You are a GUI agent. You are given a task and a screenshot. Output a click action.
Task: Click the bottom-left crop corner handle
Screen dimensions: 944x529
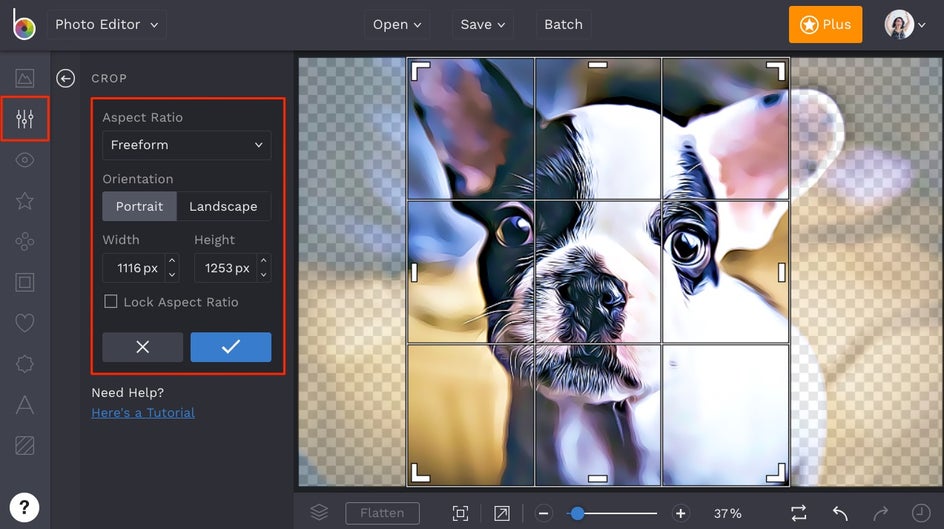pos(420,473)
